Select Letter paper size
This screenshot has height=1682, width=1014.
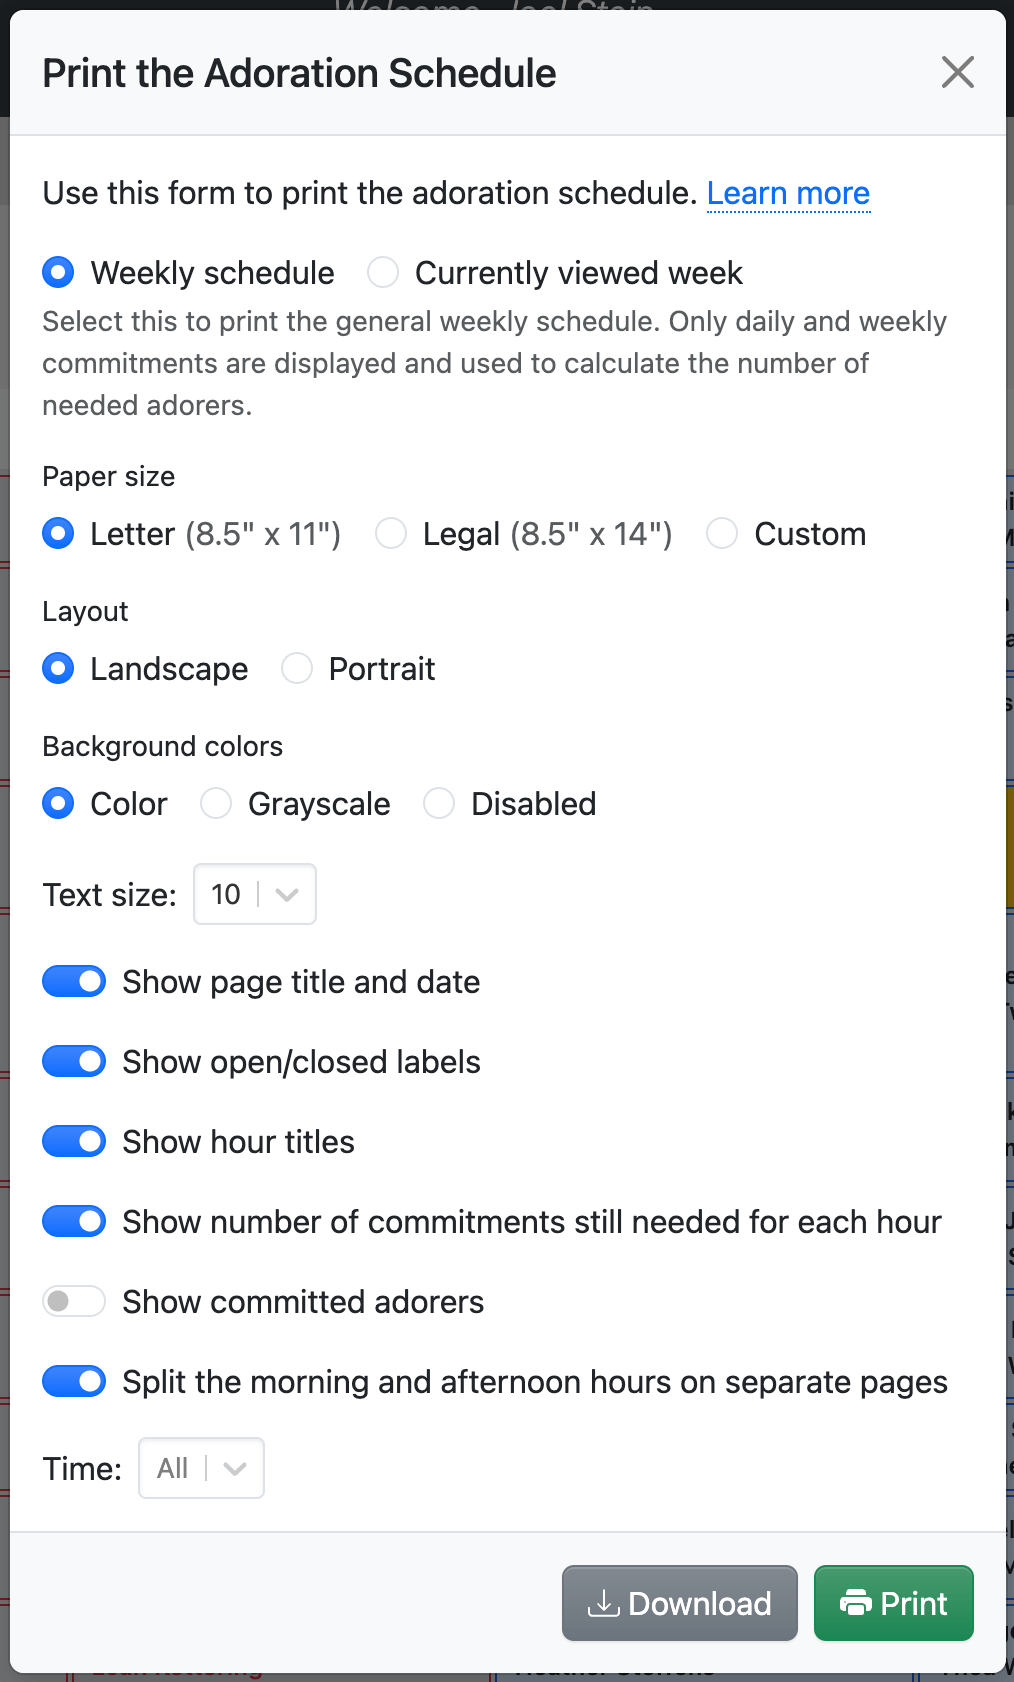click(59, 534)
